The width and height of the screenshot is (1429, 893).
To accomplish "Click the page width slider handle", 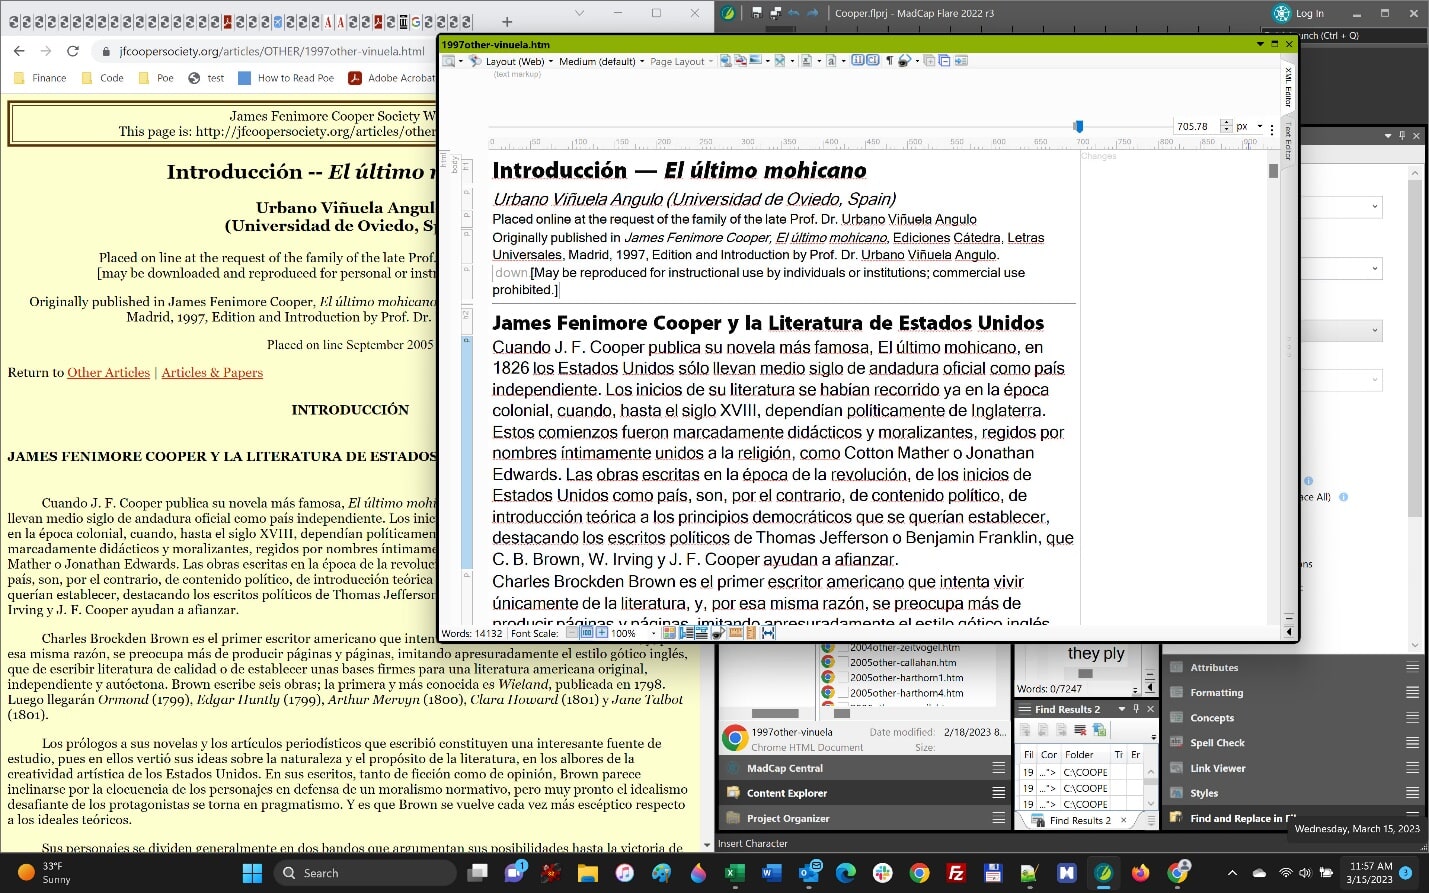I will tap(1078, 126).
